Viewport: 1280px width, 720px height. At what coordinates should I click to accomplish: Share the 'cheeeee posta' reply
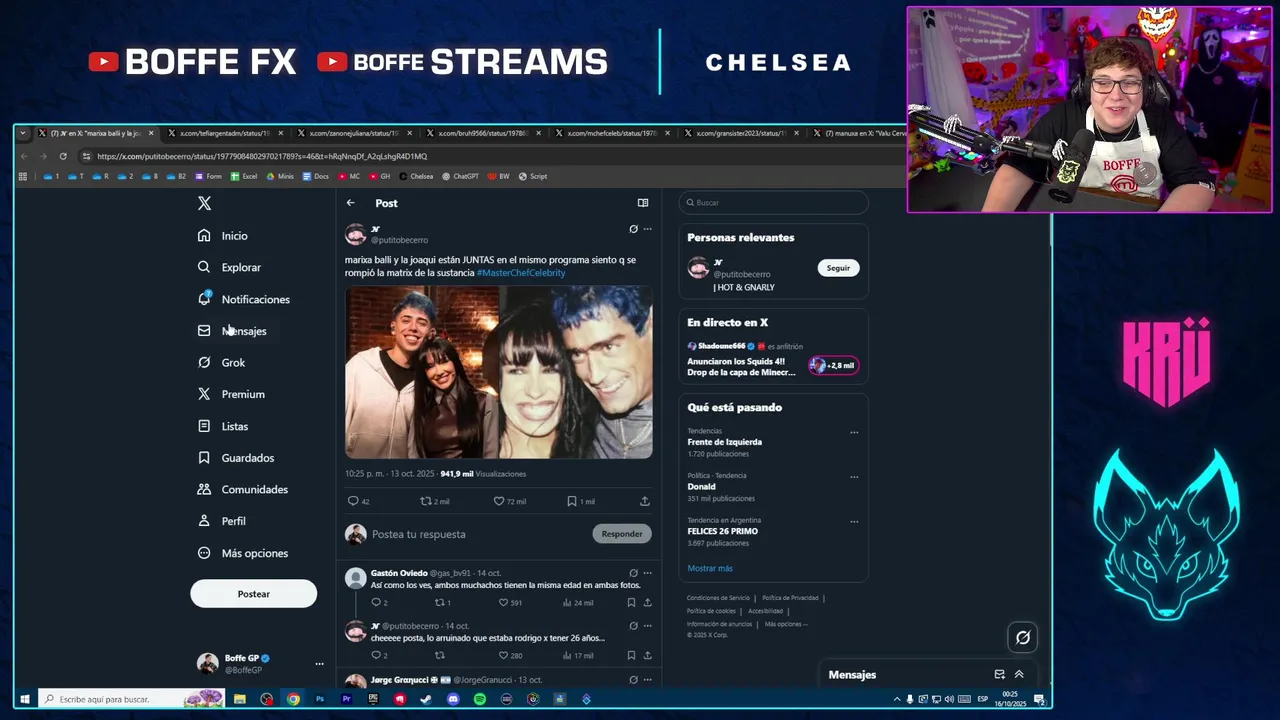coord(647,655)
